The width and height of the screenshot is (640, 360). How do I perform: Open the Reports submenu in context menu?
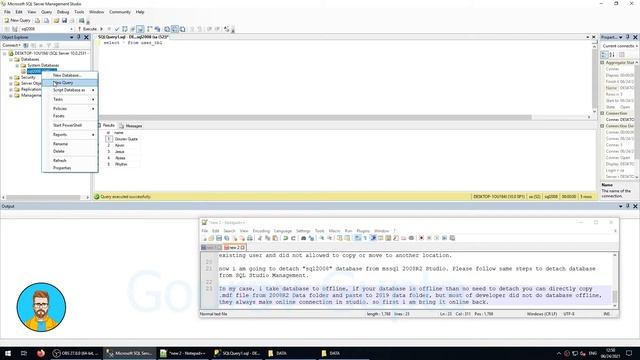[x=70, y=134]
